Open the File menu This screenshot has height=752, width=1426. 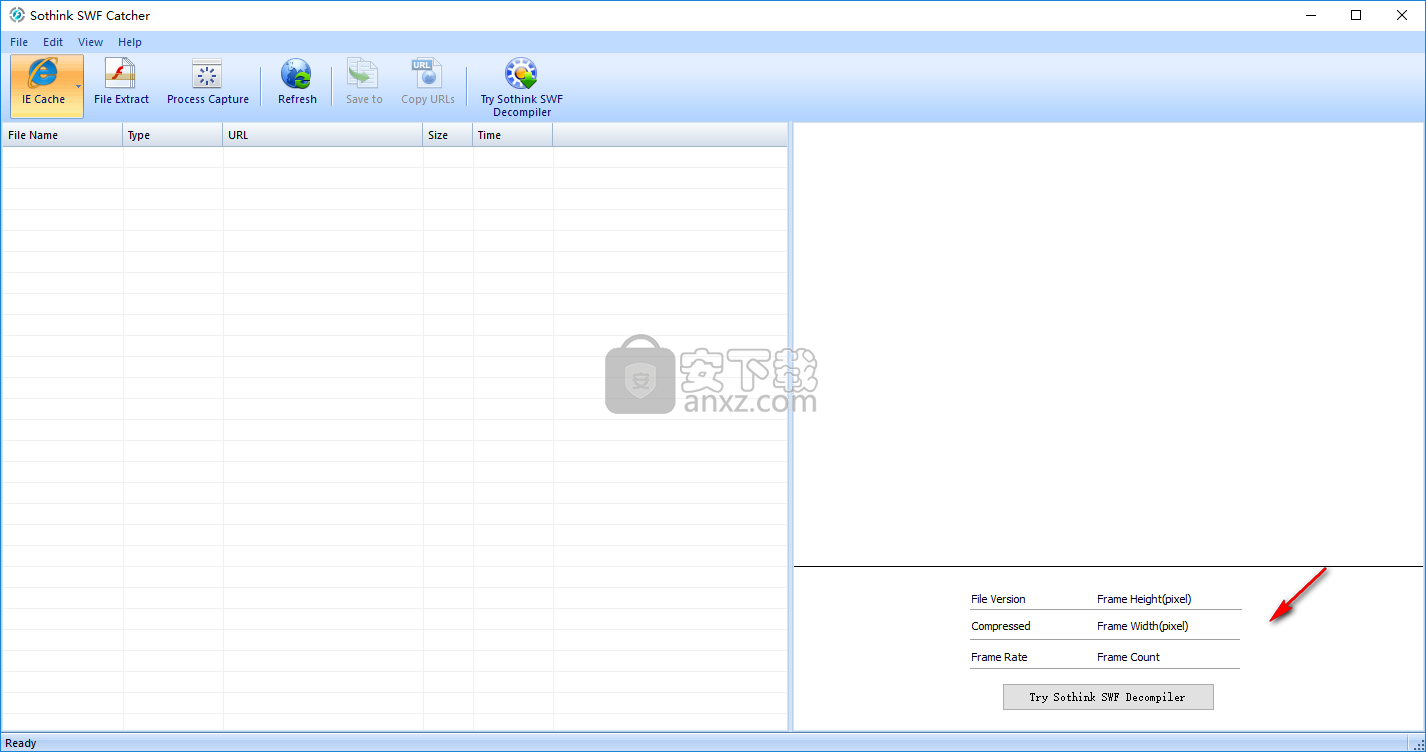19,42
